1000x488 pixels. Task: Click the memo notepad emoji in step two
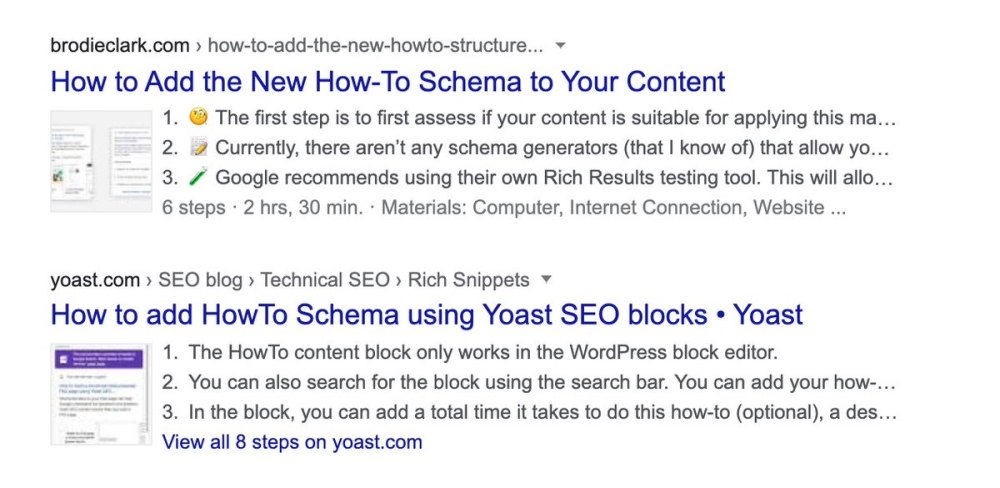click(199, 148)
